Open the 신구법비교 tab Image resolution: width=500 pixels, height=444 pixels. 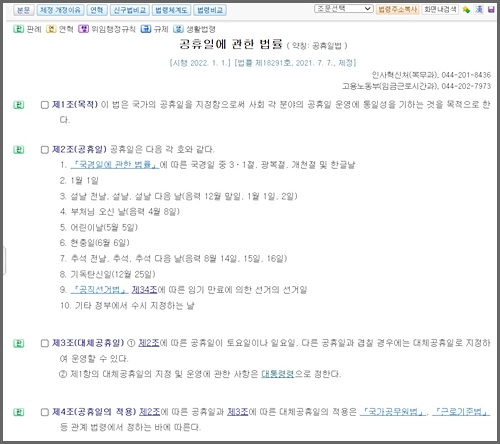pyautogui.click(x=130, y=10)
